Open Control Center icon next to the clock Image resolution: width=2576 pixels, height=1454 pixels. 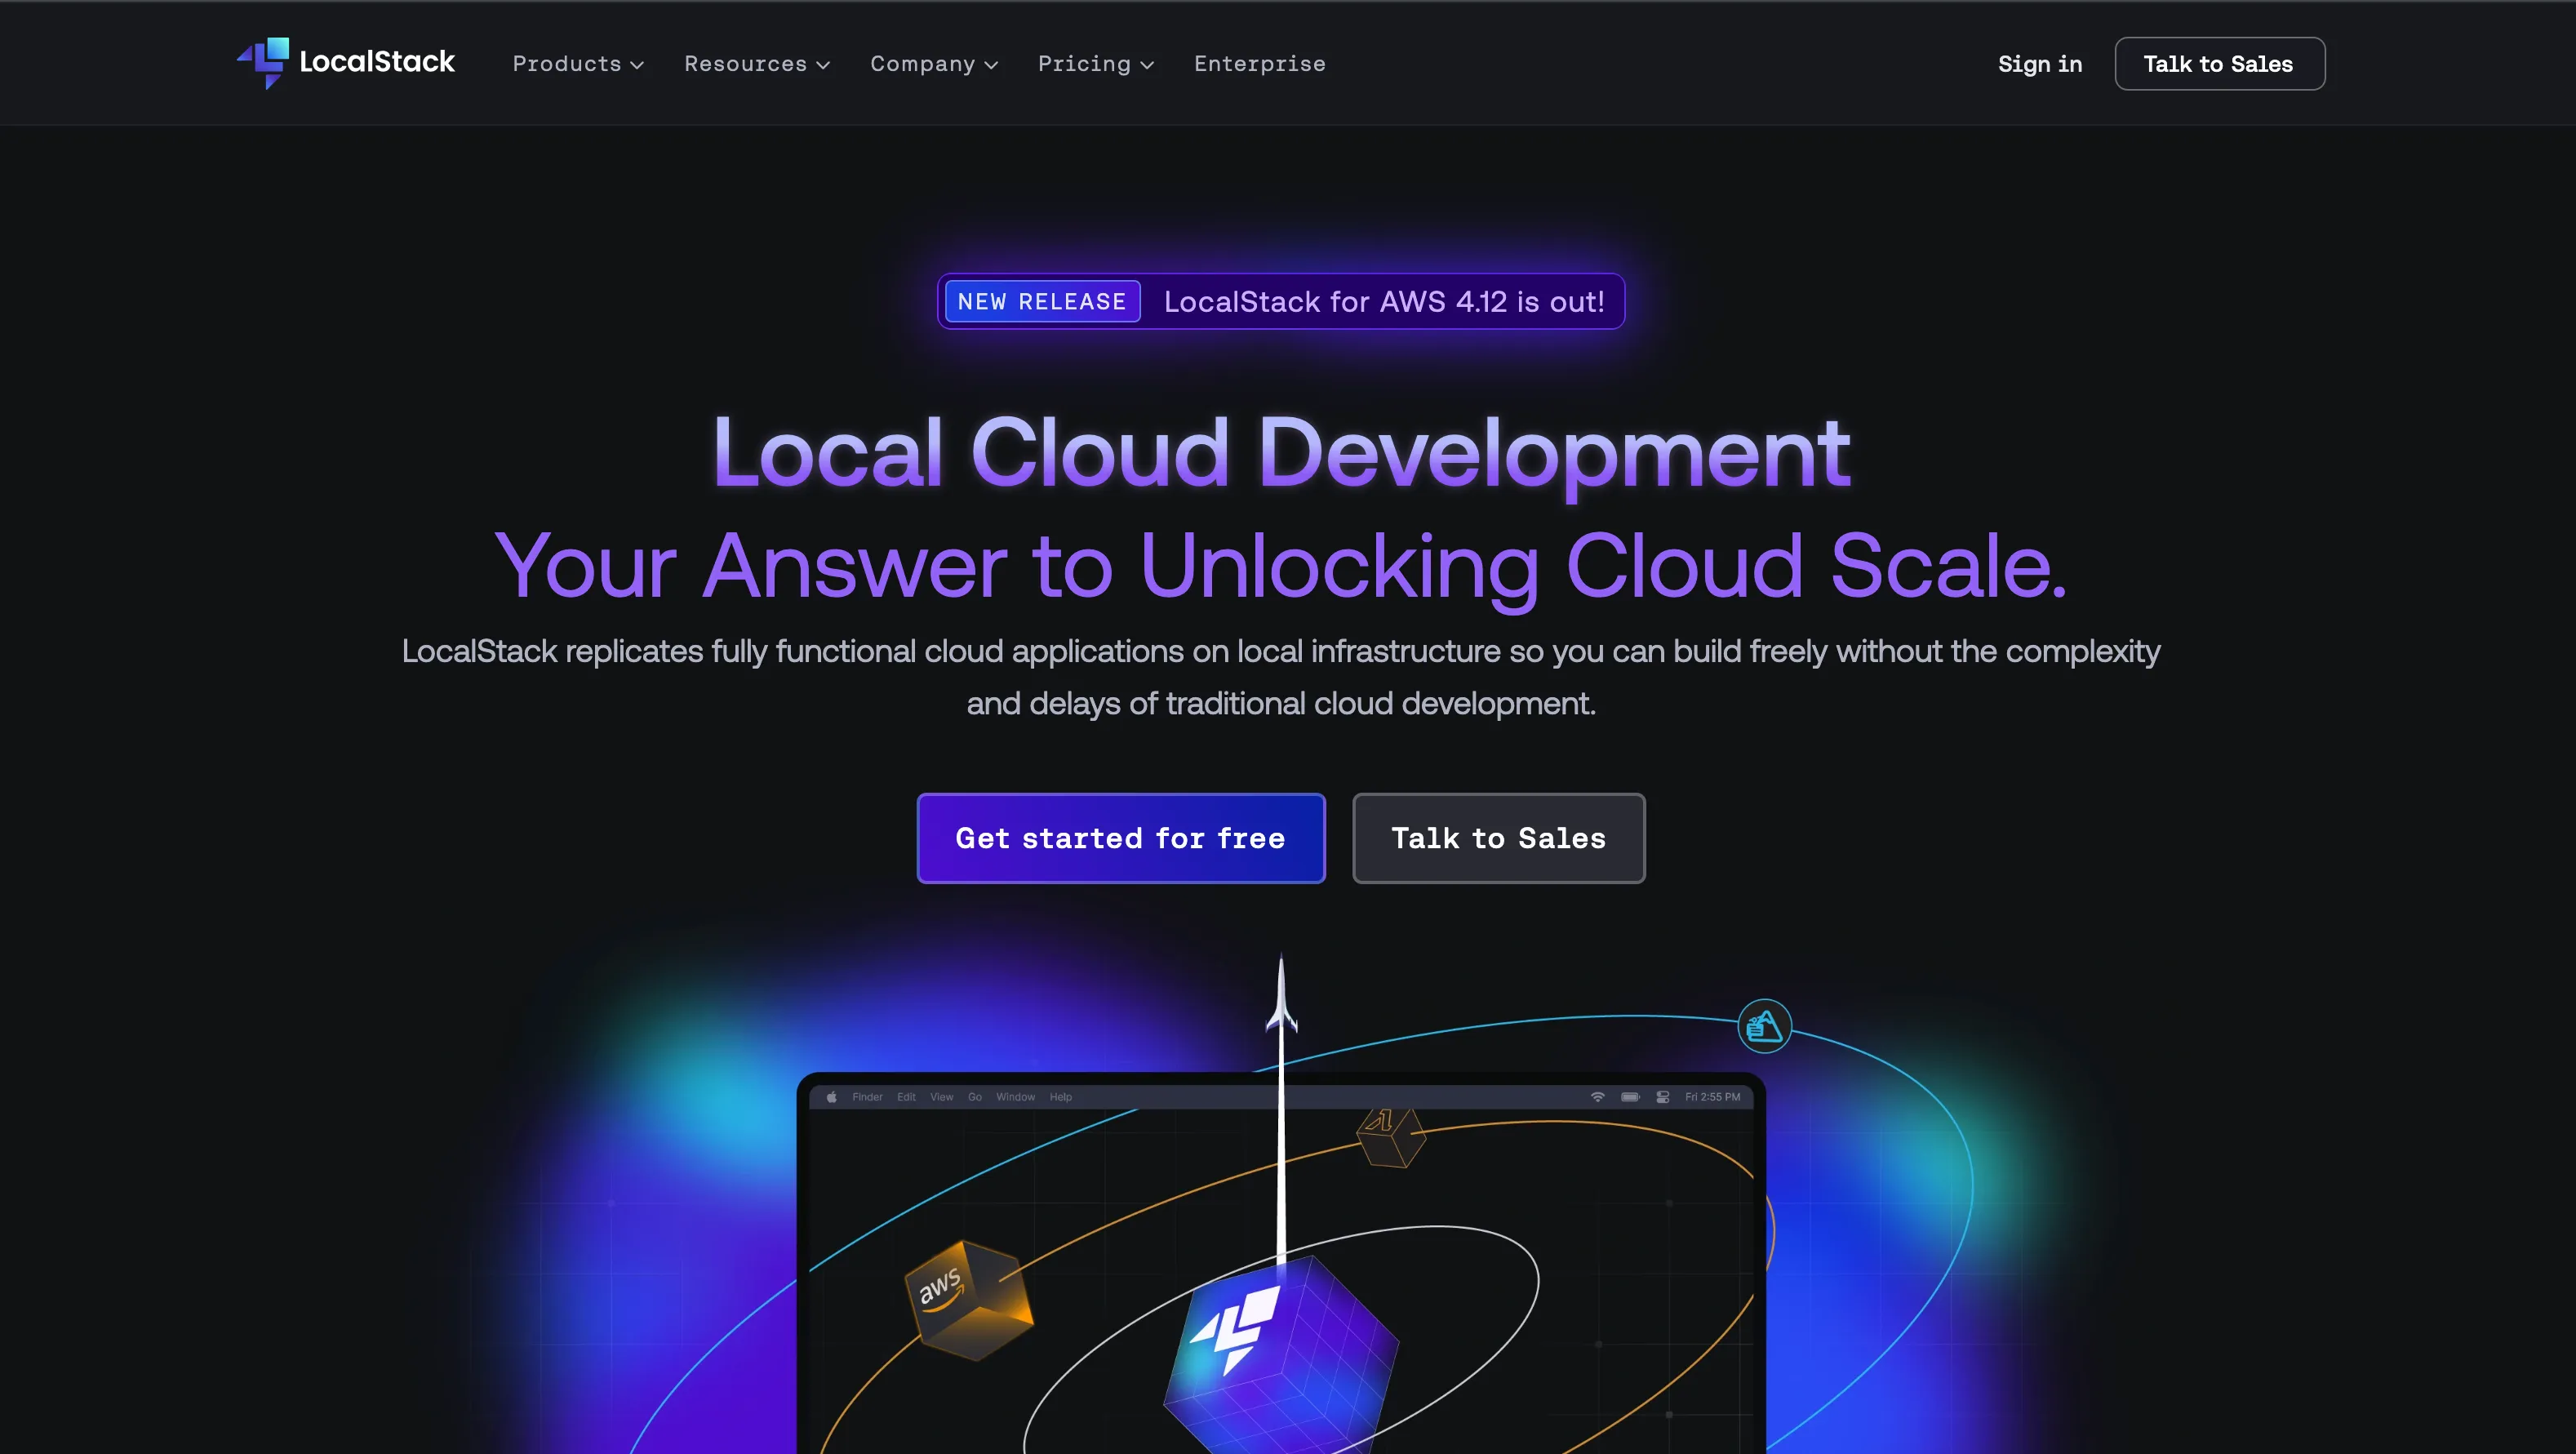[x=1663, y=1098]
